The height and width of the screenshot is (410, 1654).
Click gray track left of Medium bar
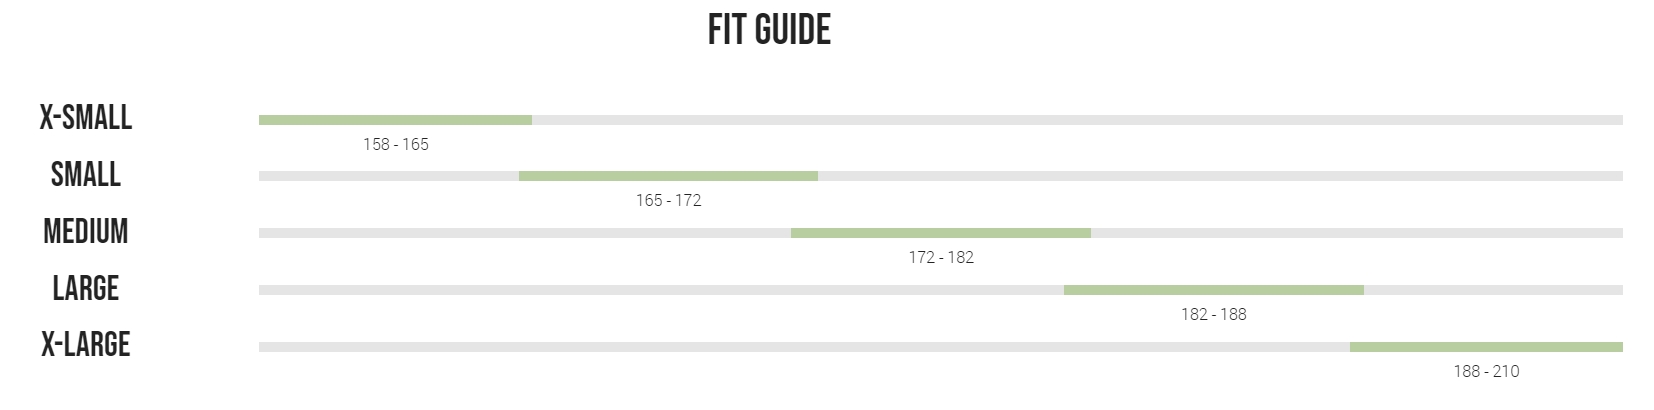pos(525,233)
